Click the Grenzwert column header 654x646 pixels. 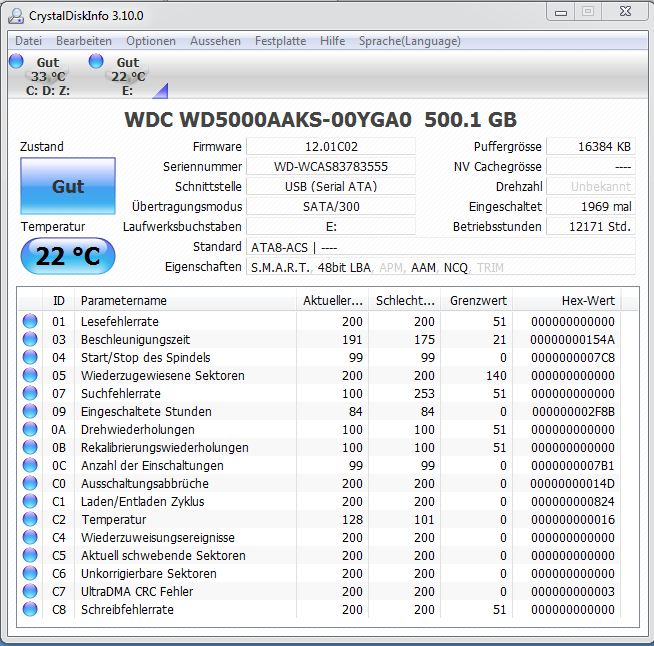tap(478, 300)
